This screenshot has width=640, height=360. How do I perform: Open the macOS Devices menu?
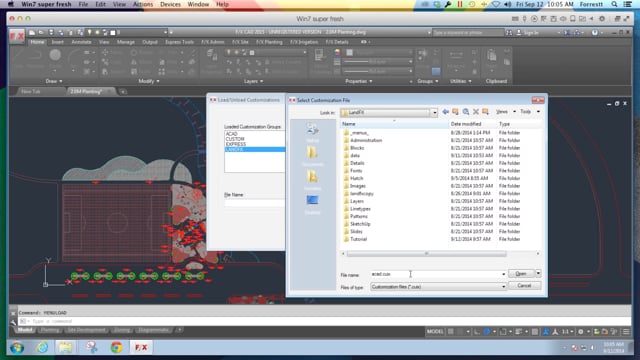point(170,4)
